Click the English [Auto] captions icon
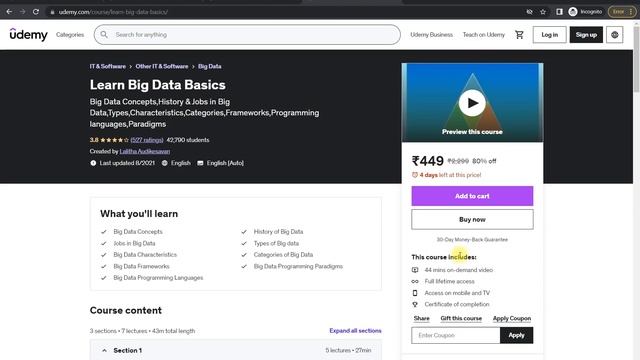 (x=200, y=163)
